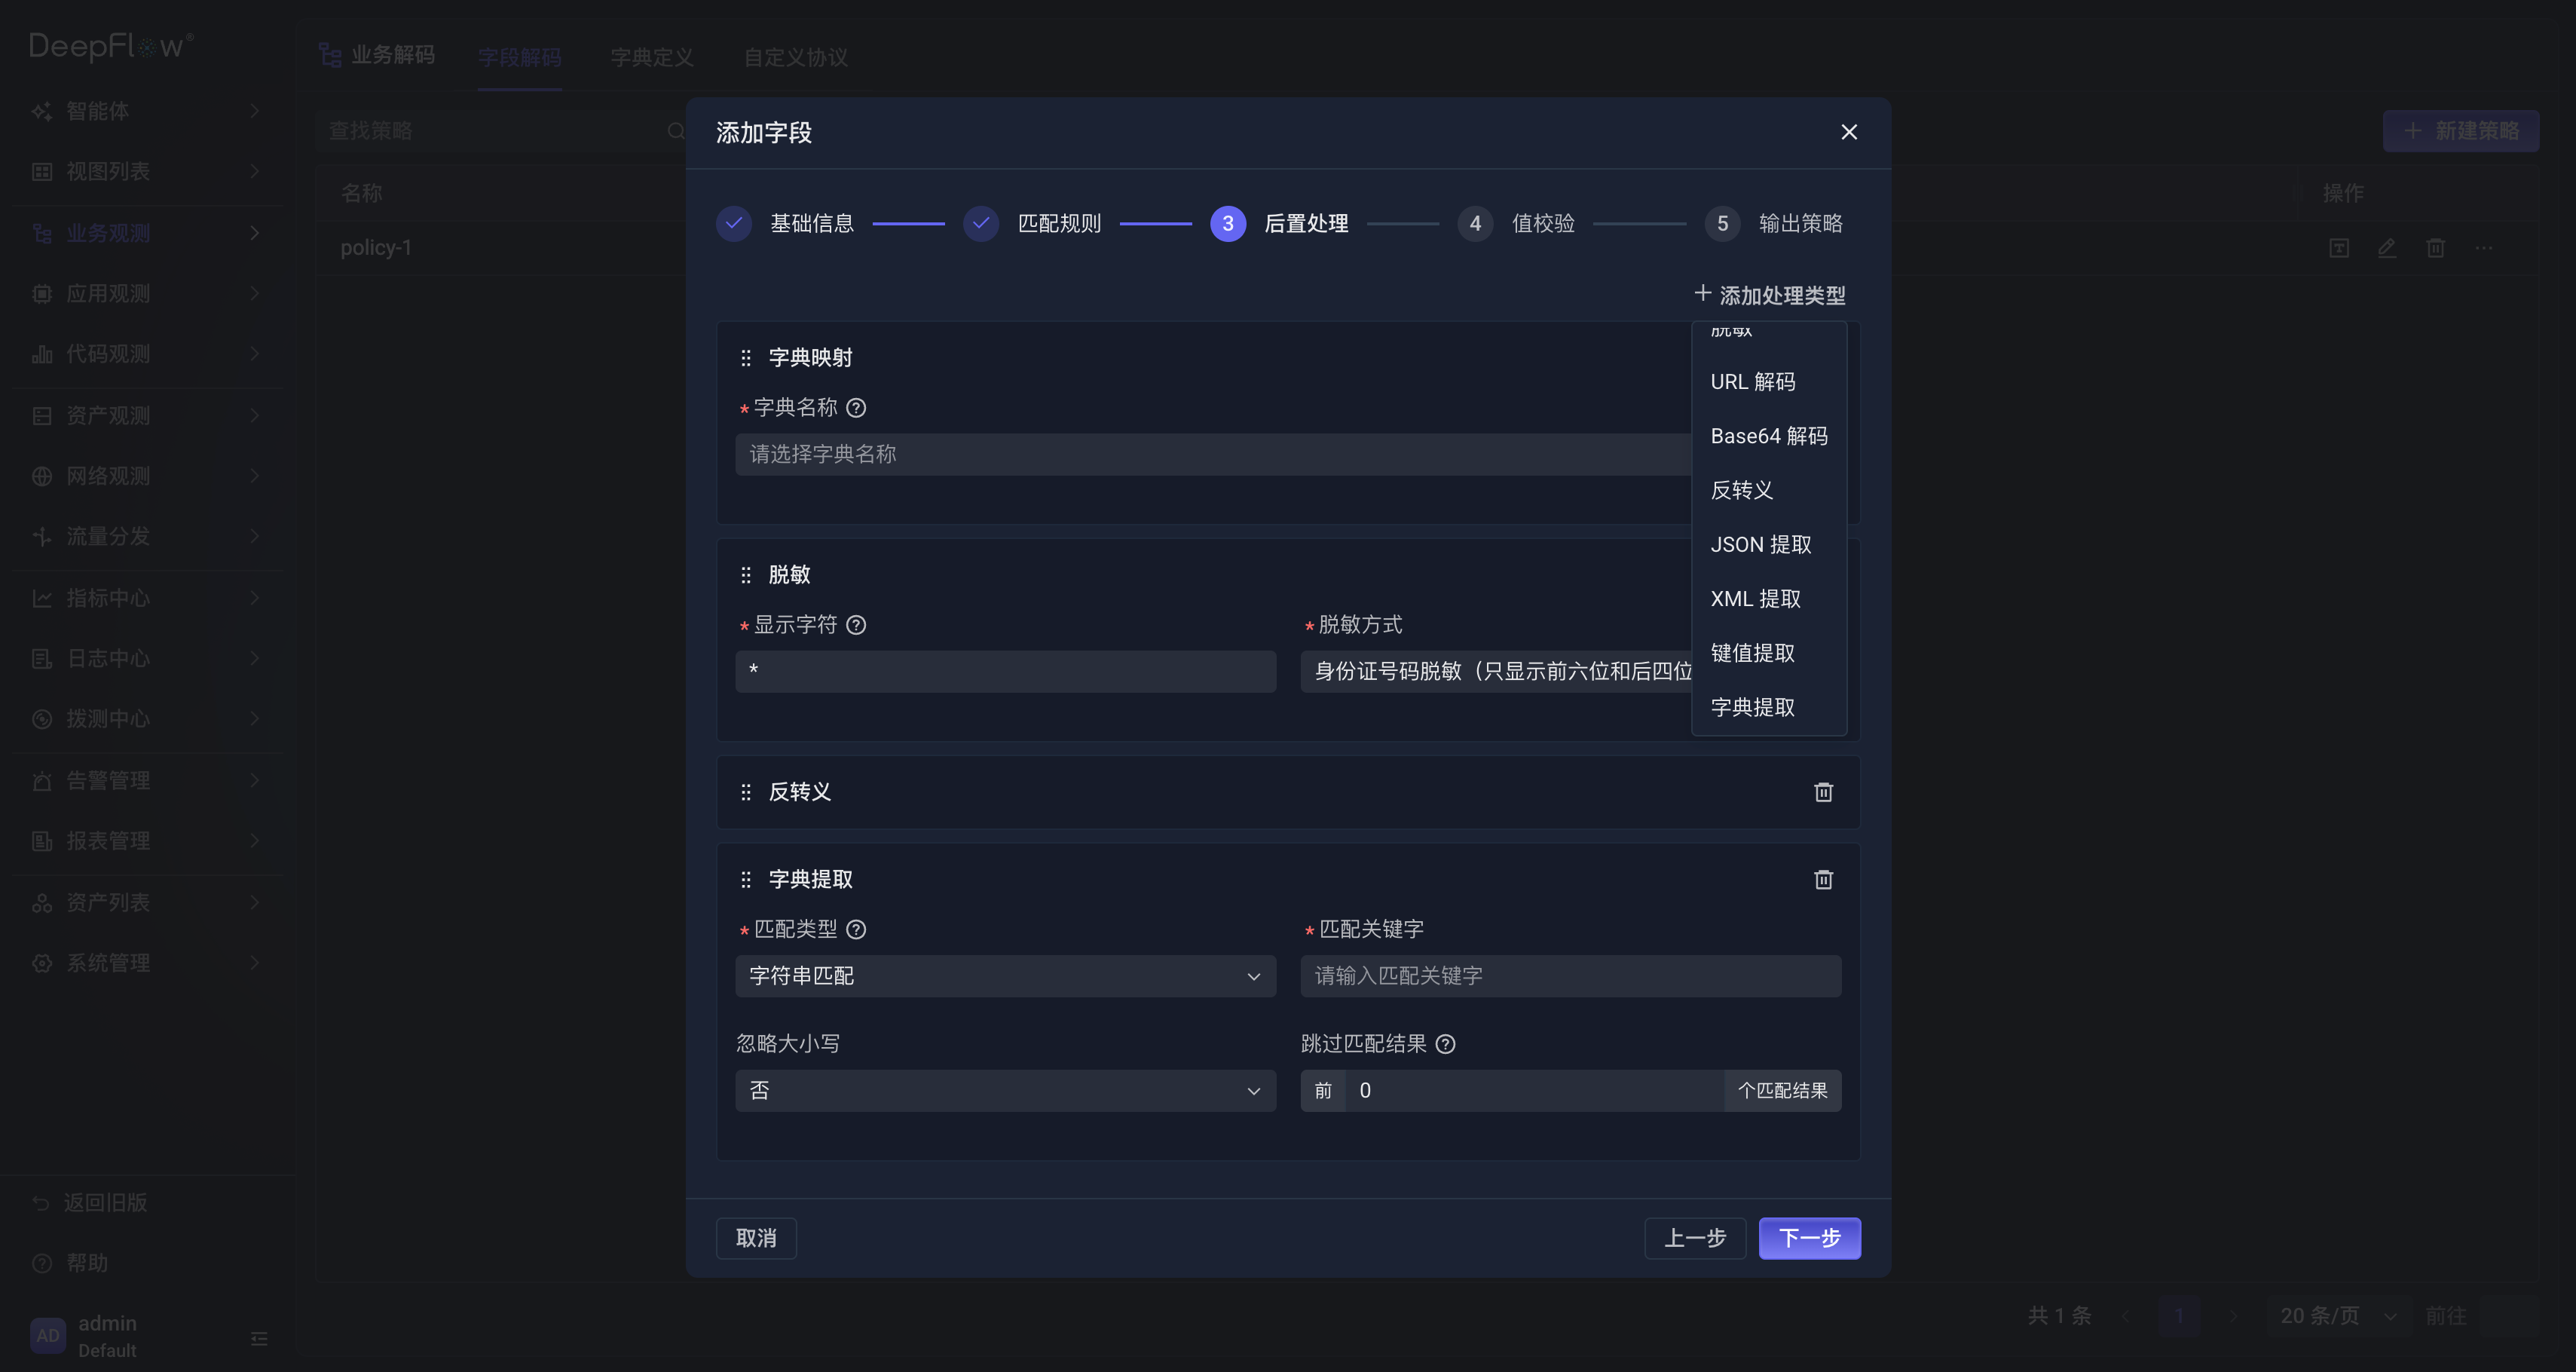Open the help tooltip beside 显示字符
Screen dimensions: 2576x1372
pos(857,625)
